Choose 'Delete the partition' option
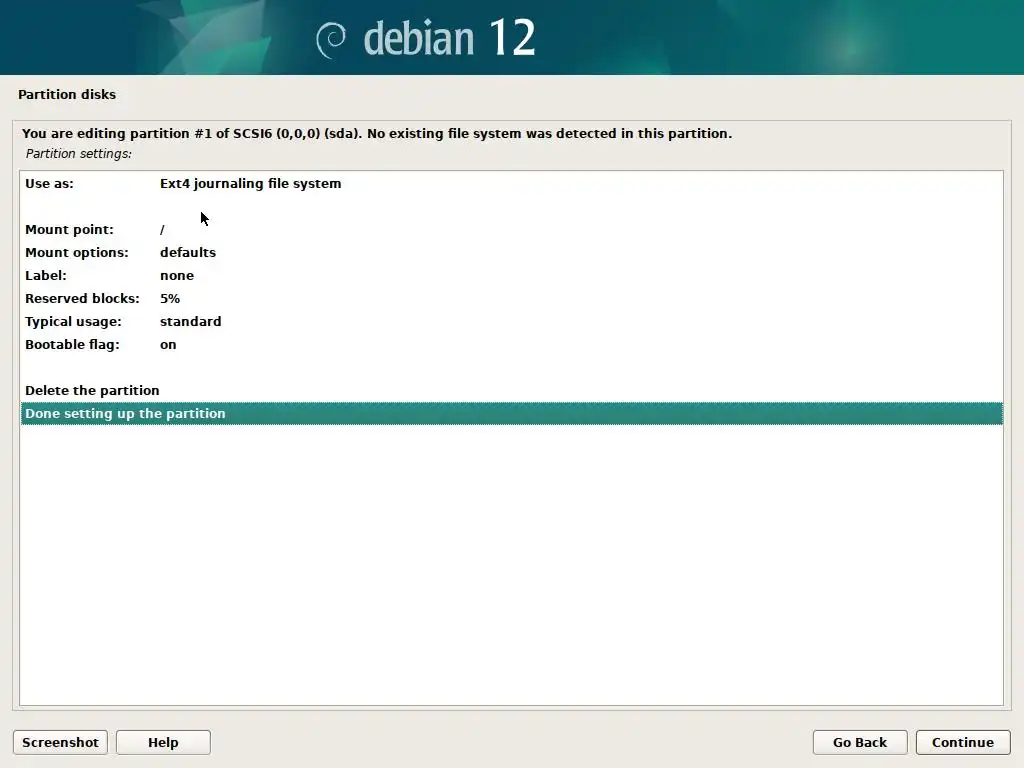The height and width of the screenshot is (768, 1024). (511, 391)
